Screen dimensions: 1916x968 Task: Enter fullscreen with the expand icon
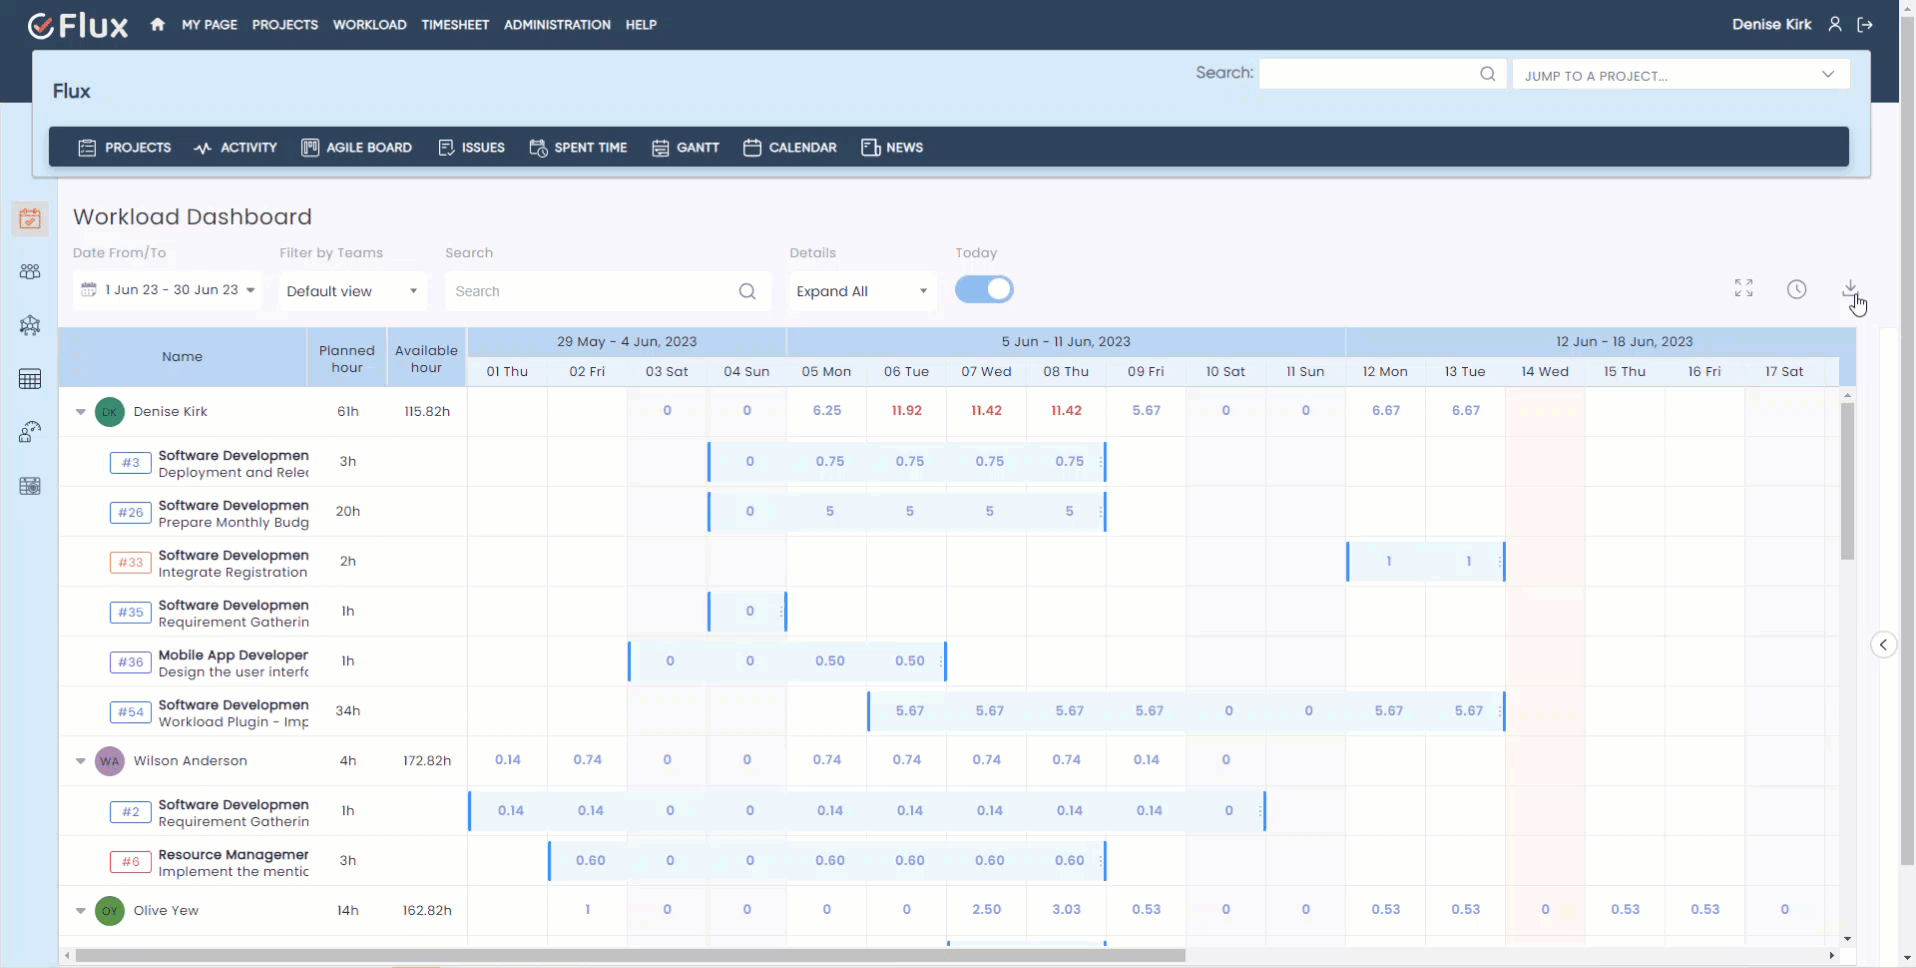(1743, 289)
